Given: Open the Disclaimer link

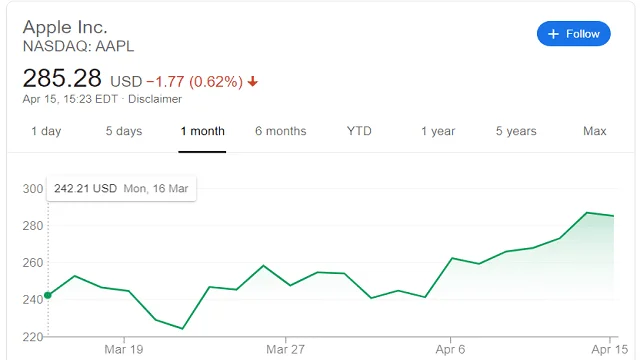Looking at the screenshot, I should (x=155, y=99).
